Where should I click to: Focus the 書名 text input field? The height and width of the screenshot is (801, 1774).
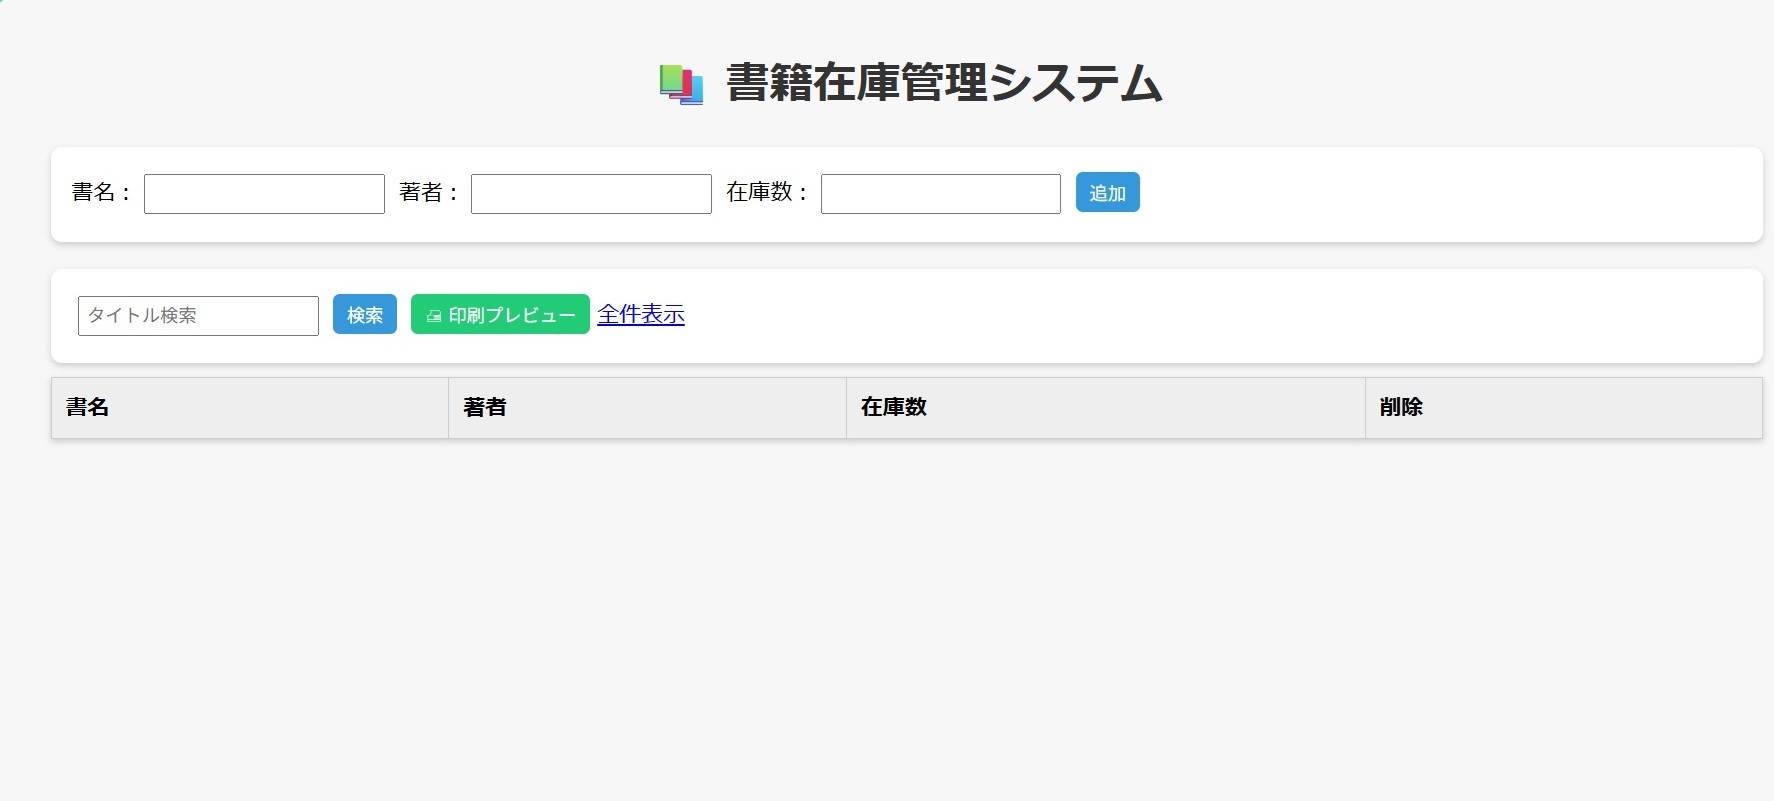[x=264, y=194]
